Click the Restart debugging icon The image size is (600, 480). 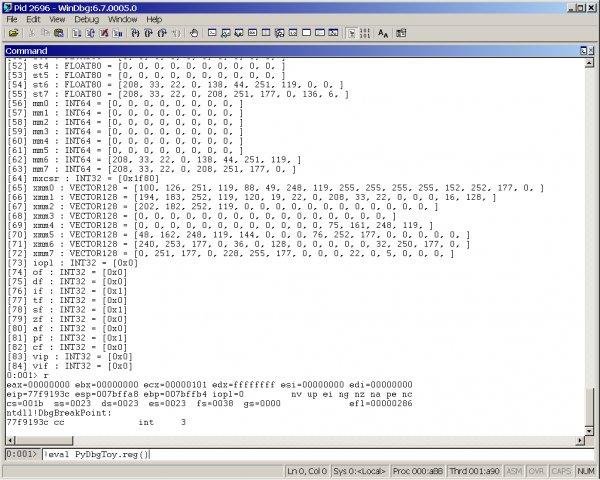(x=90, y=33)
